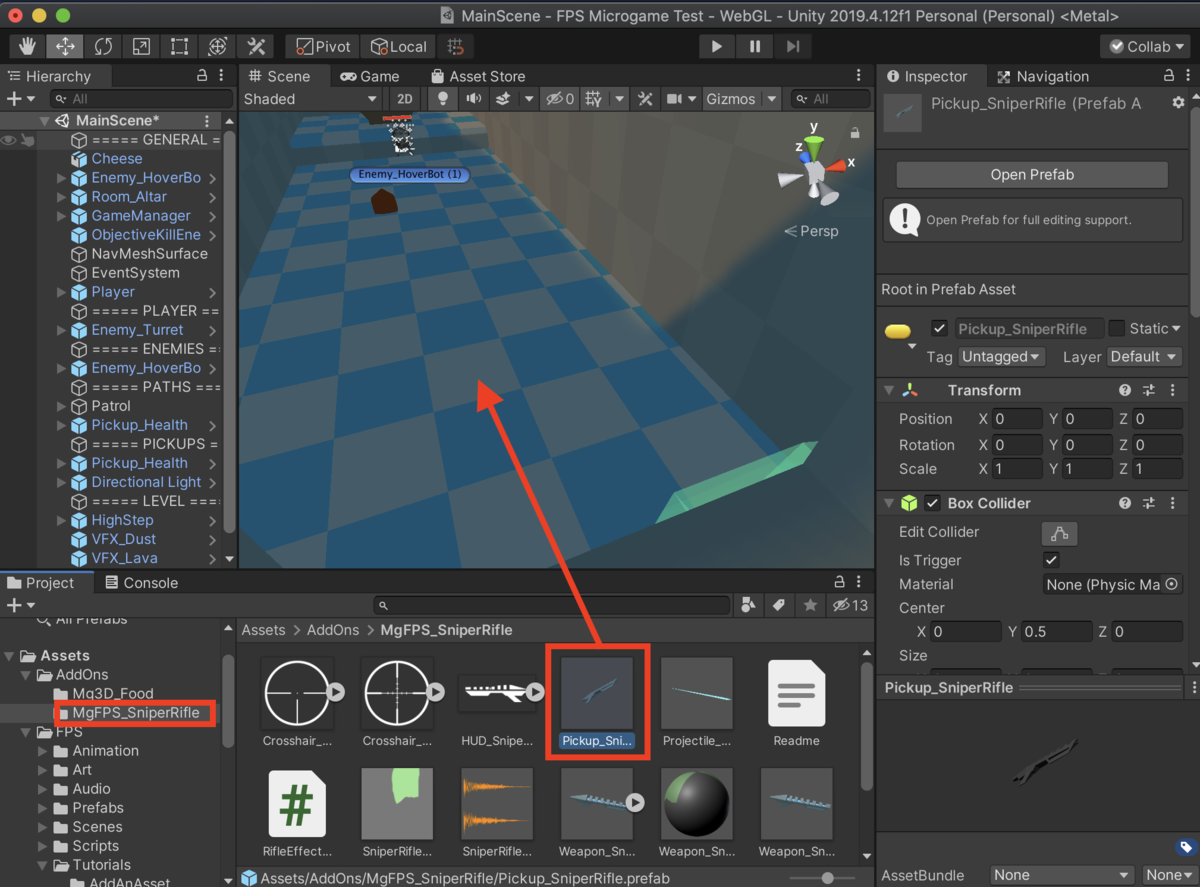Step one frame forward

click(x=792, y=46)
